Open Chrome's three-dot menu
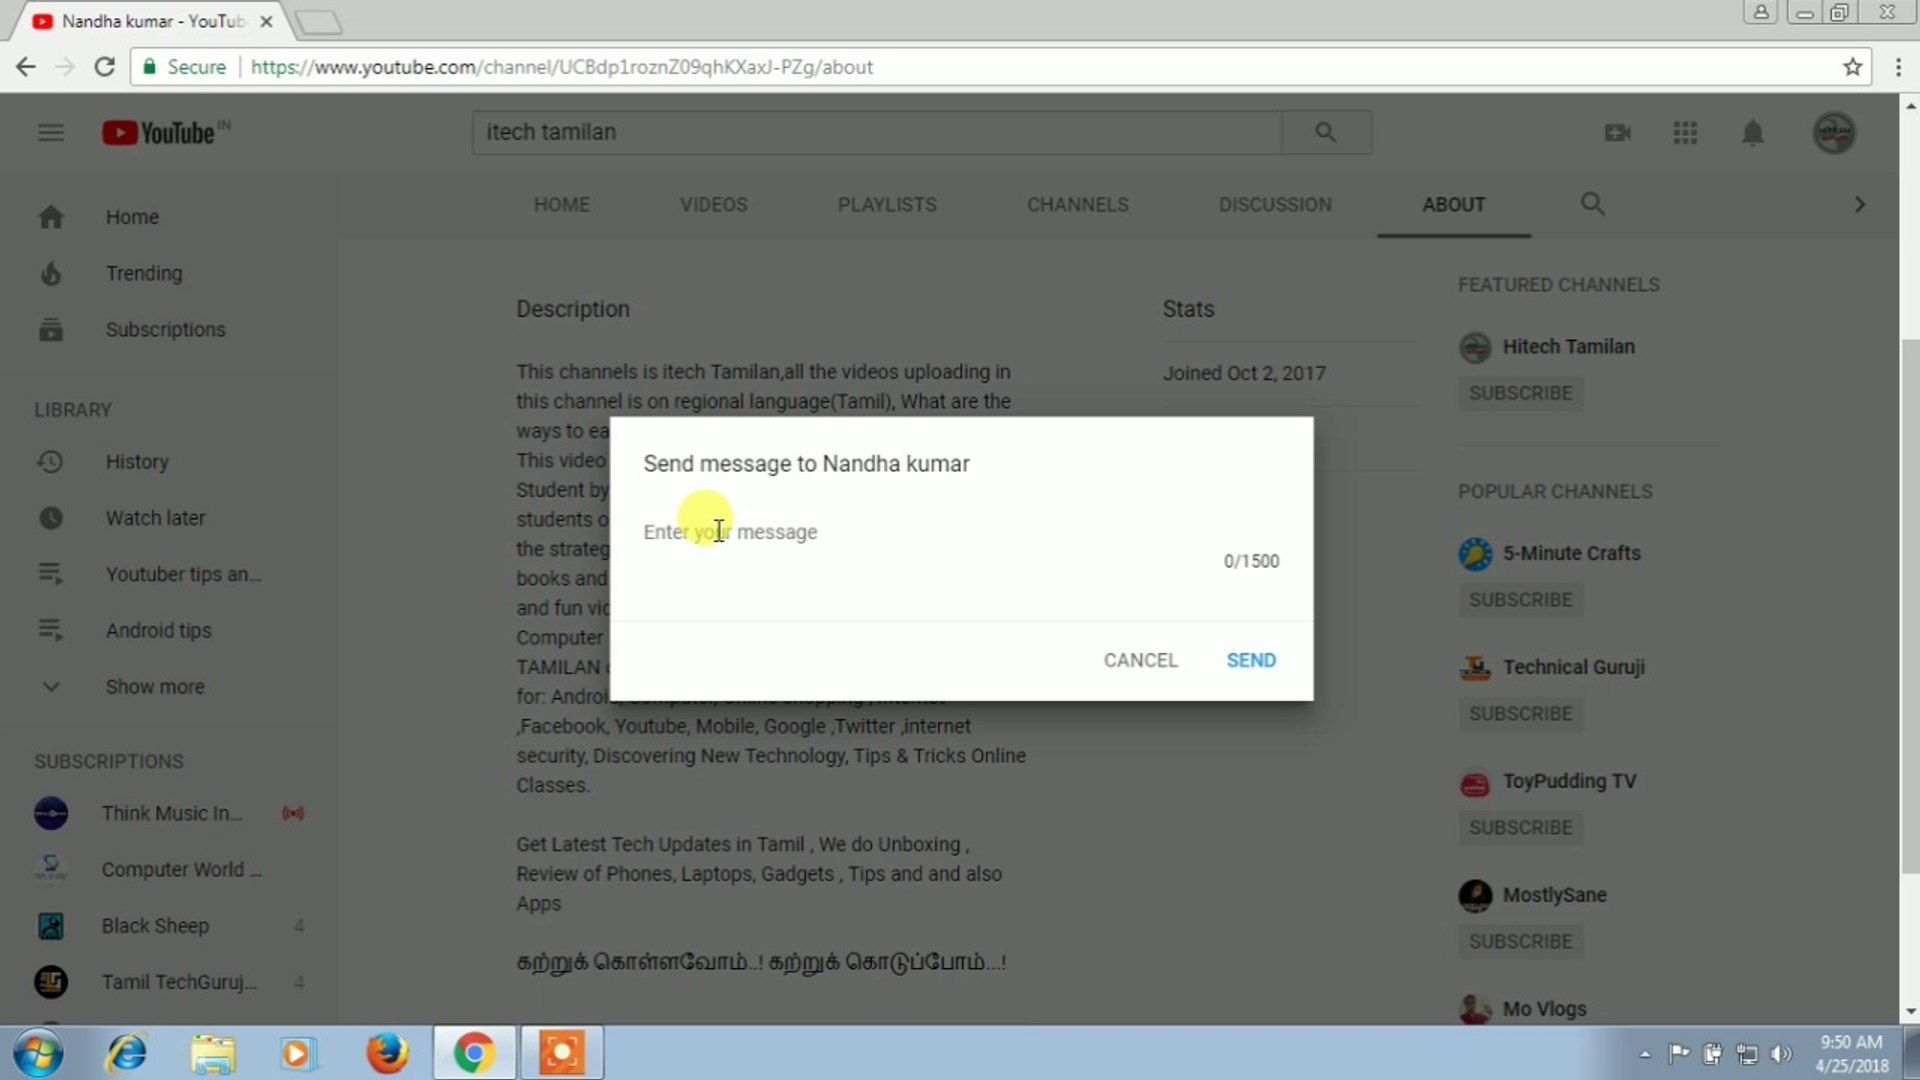This screenshot has height=1080, width=1920. click(1899, 66)
